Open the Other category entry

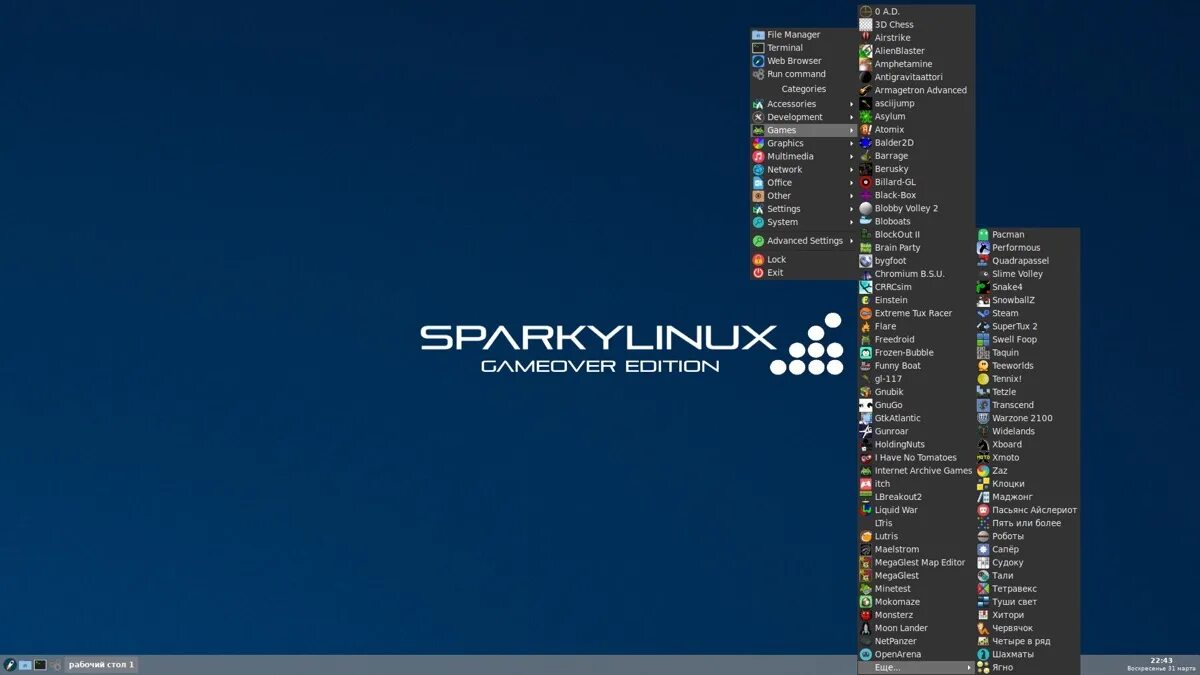click(804, 196)
